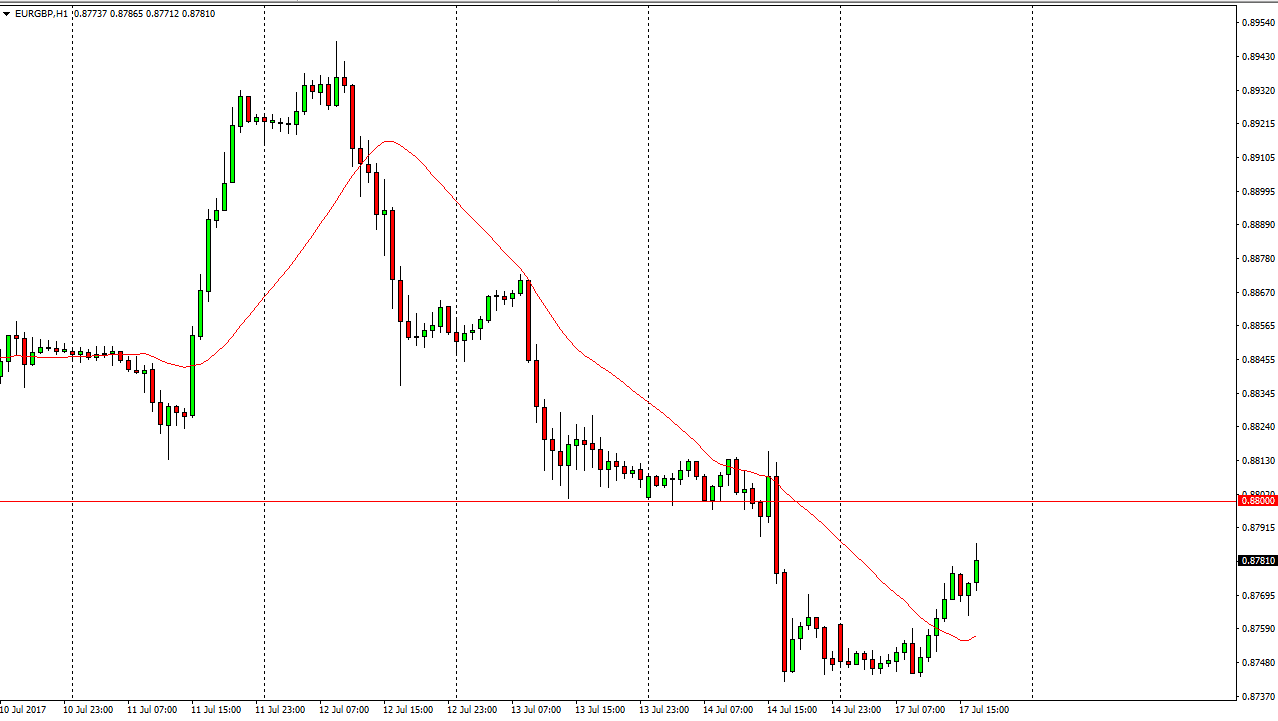Click the EURGBP,H1 symbol label
The height and width of the screenshot is (721, 1278).
(42, 13)
